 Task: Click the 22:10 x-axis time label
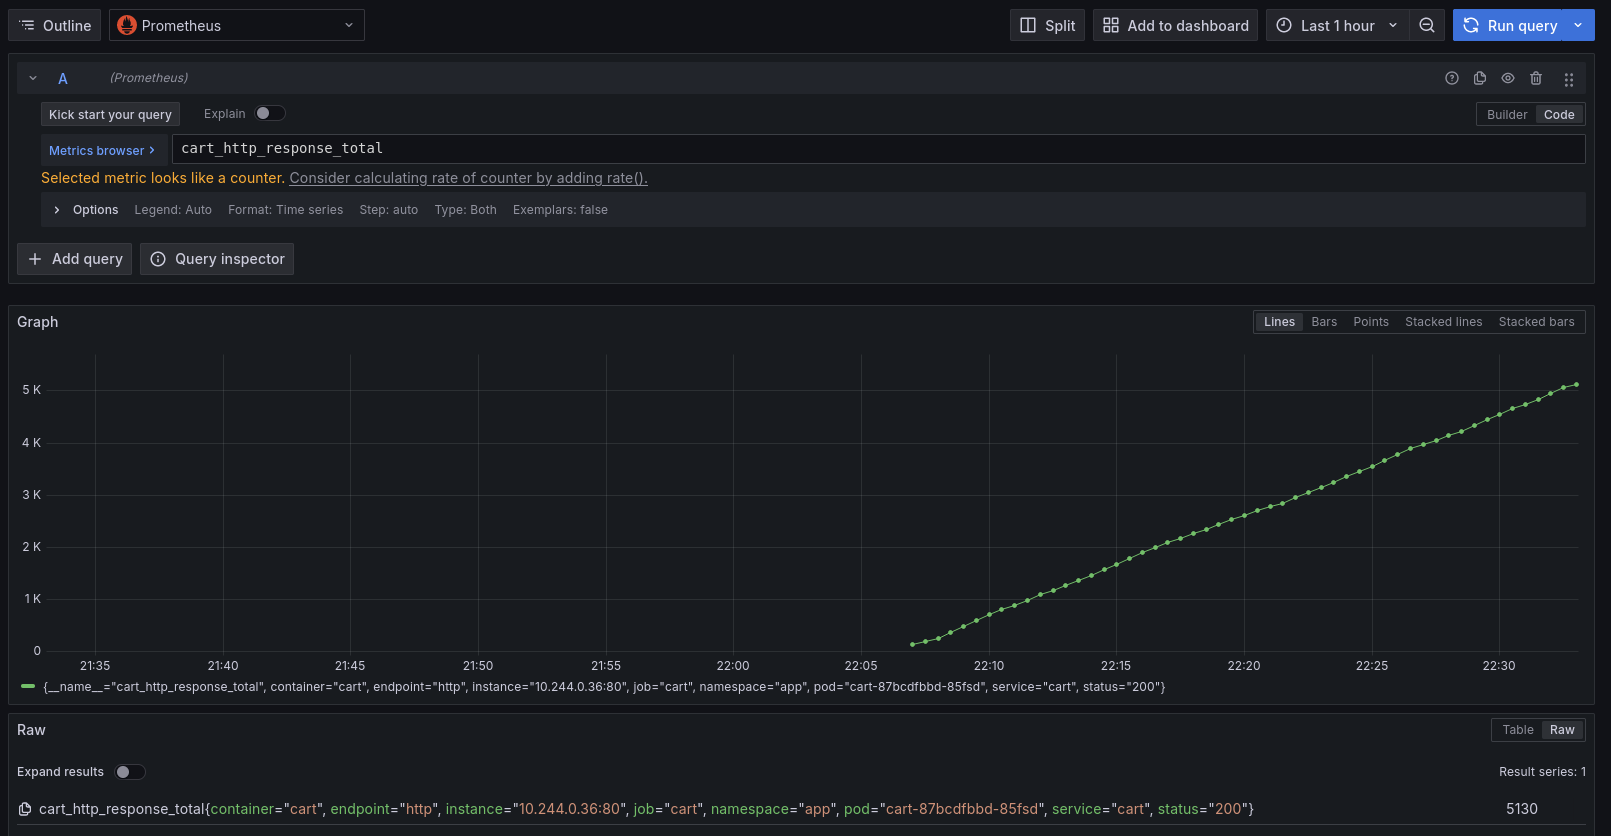point(988,665)
